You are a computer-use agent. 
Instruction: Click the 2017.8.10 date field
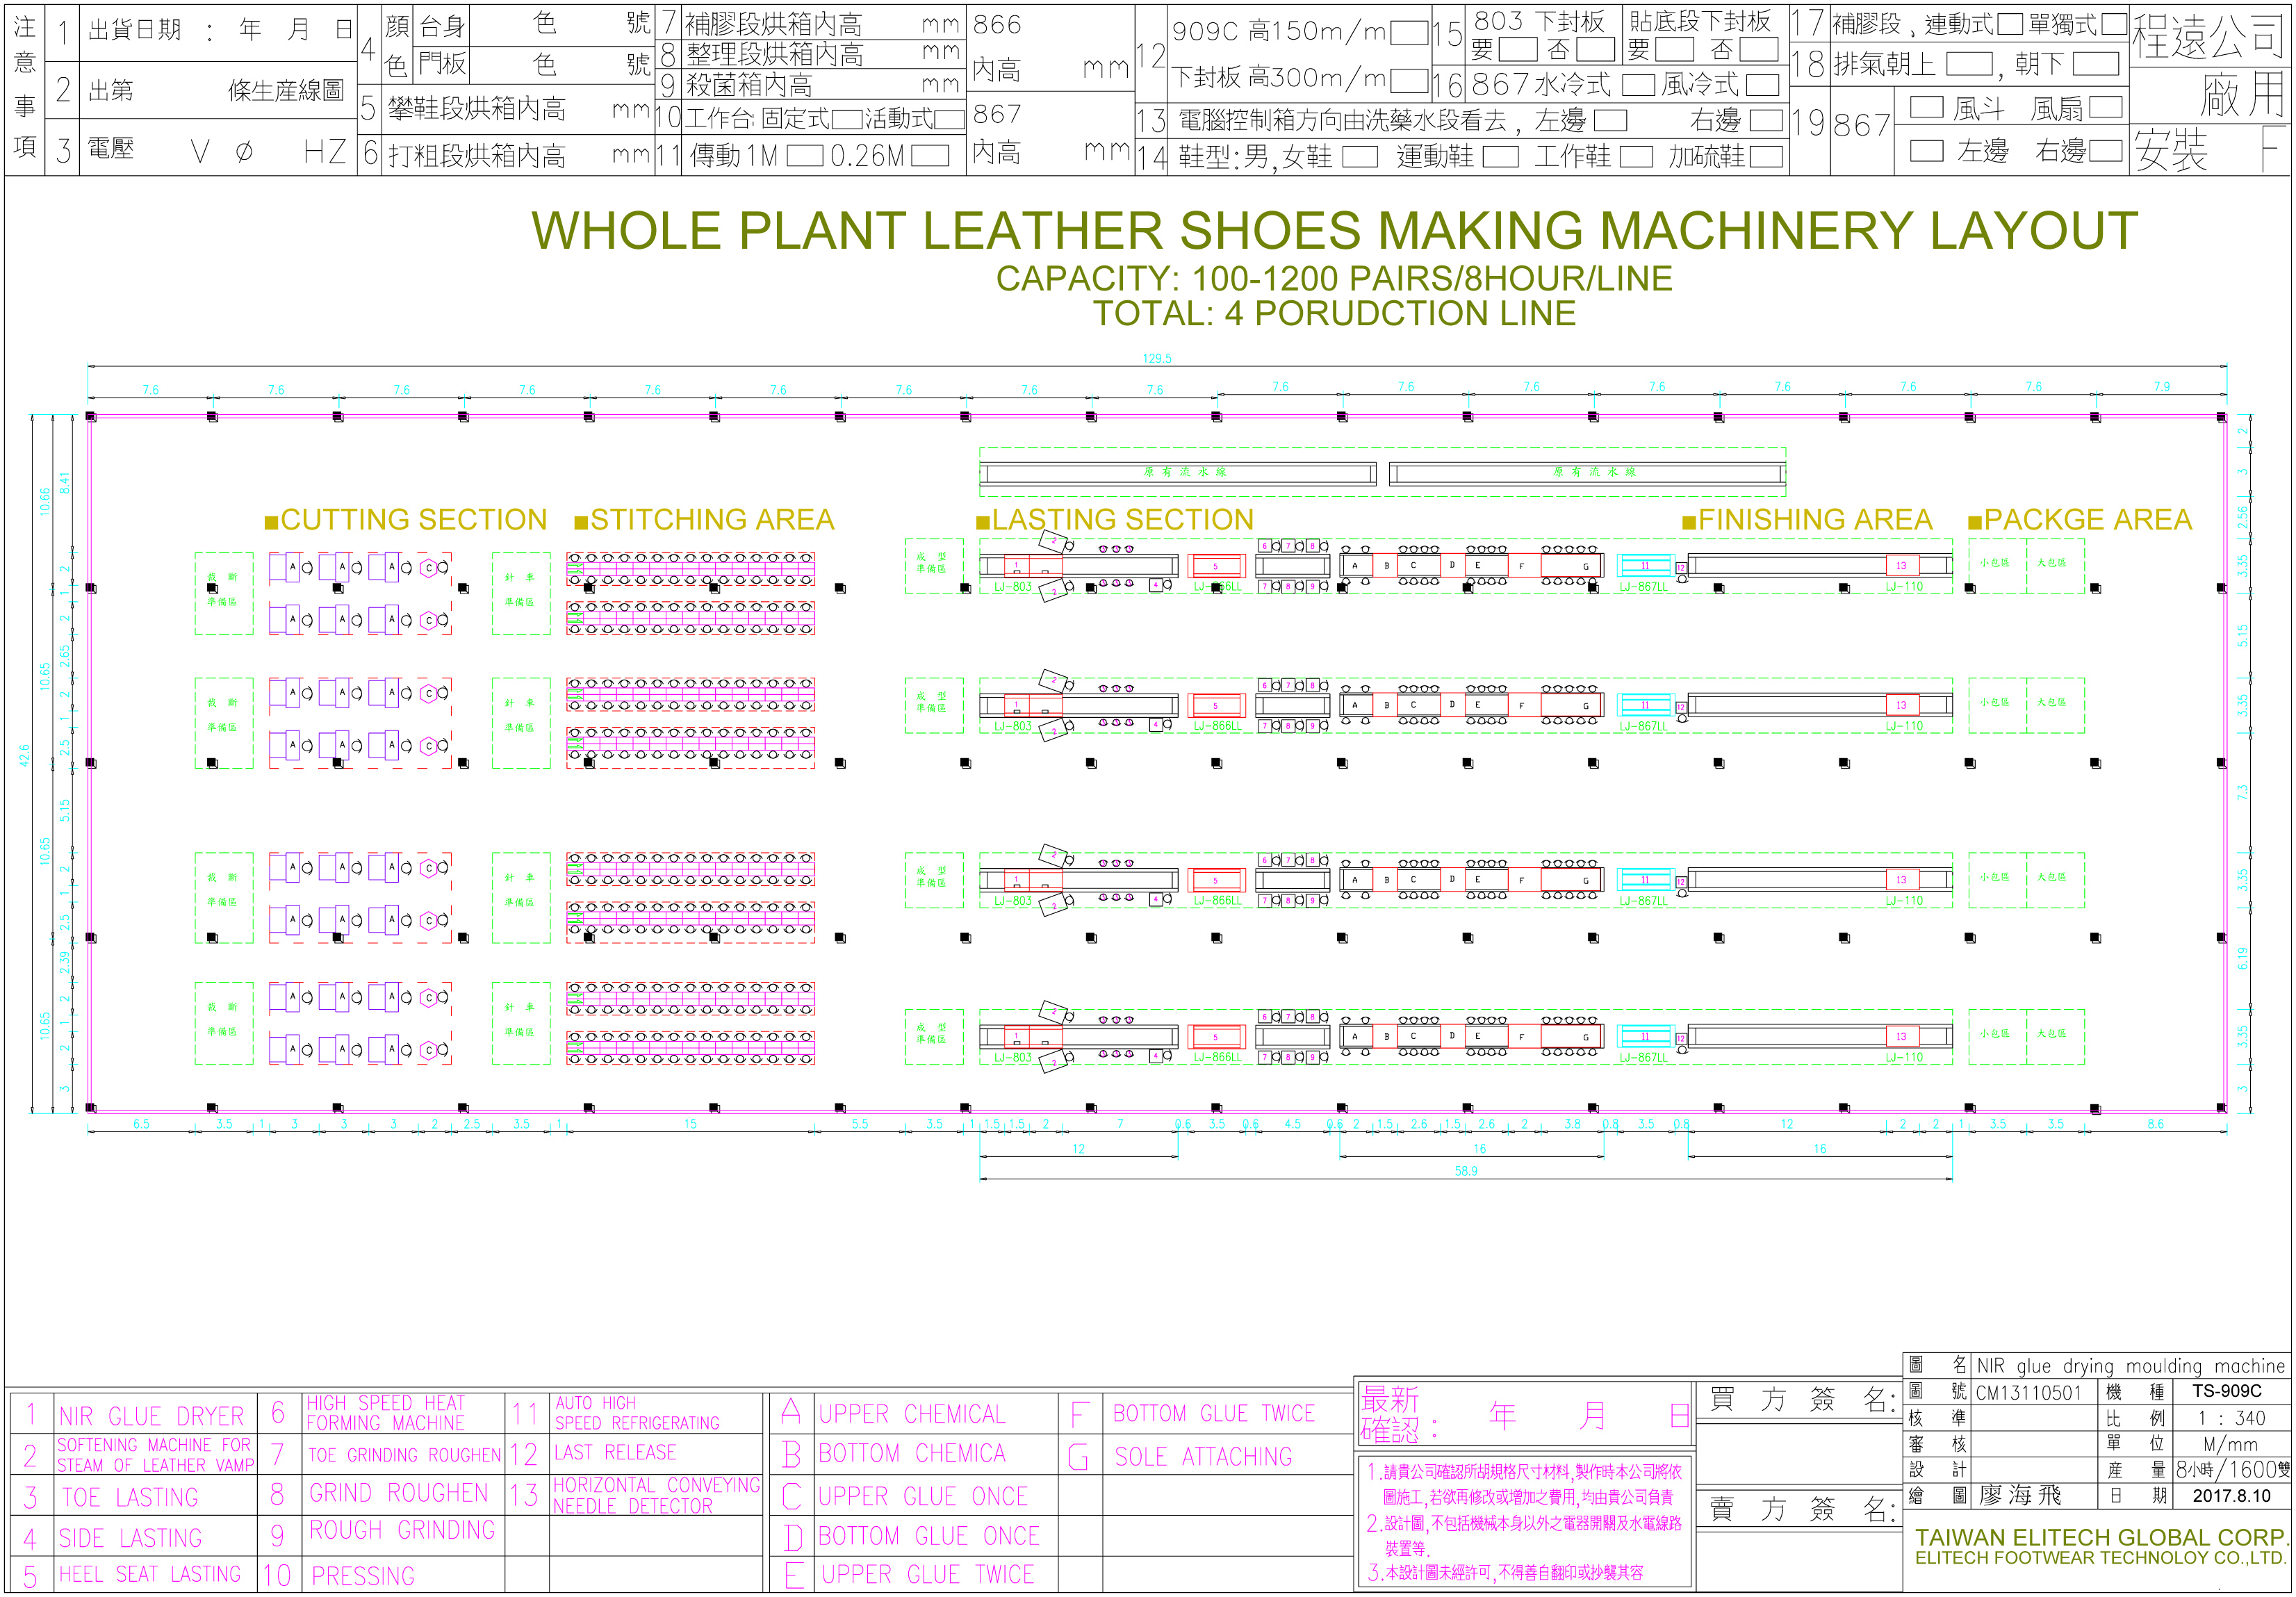tap(2231, 1496)
